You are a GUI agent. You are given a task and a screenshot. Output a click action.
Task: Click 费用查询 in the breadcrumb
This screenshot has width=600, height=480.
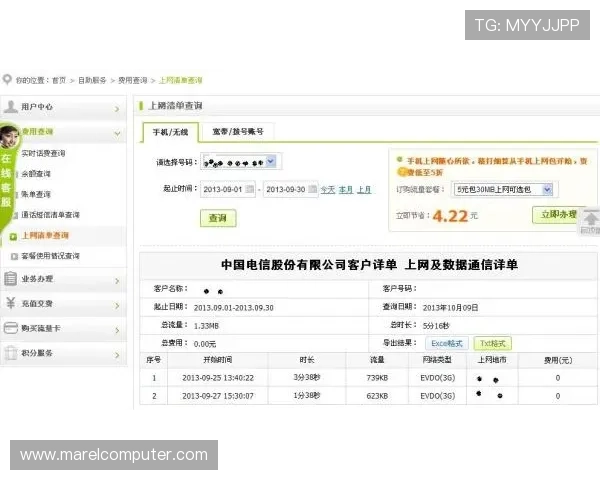(x=132, y=80)
